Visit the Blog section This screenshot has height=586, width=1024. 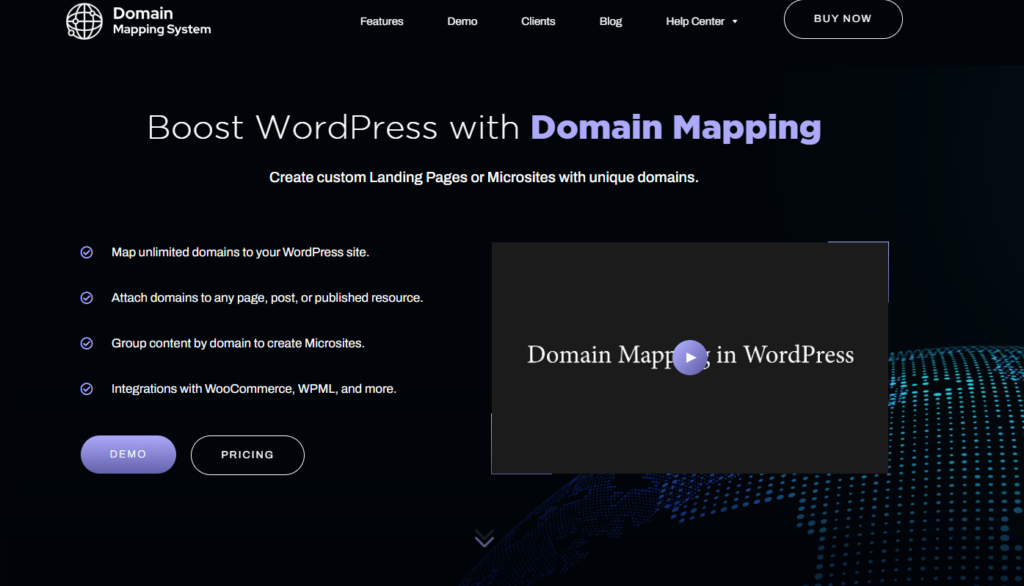[x=611, y=22]
